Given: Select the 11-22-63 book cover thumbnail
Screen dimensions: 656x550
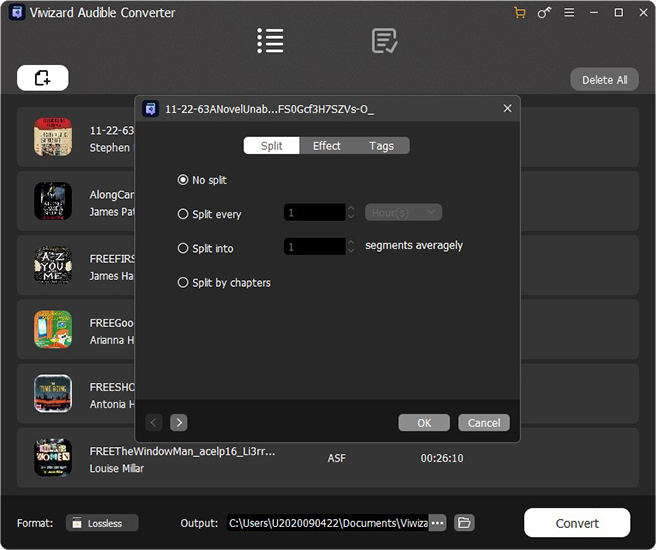Looking at the screenshot, I should (53, 137).
